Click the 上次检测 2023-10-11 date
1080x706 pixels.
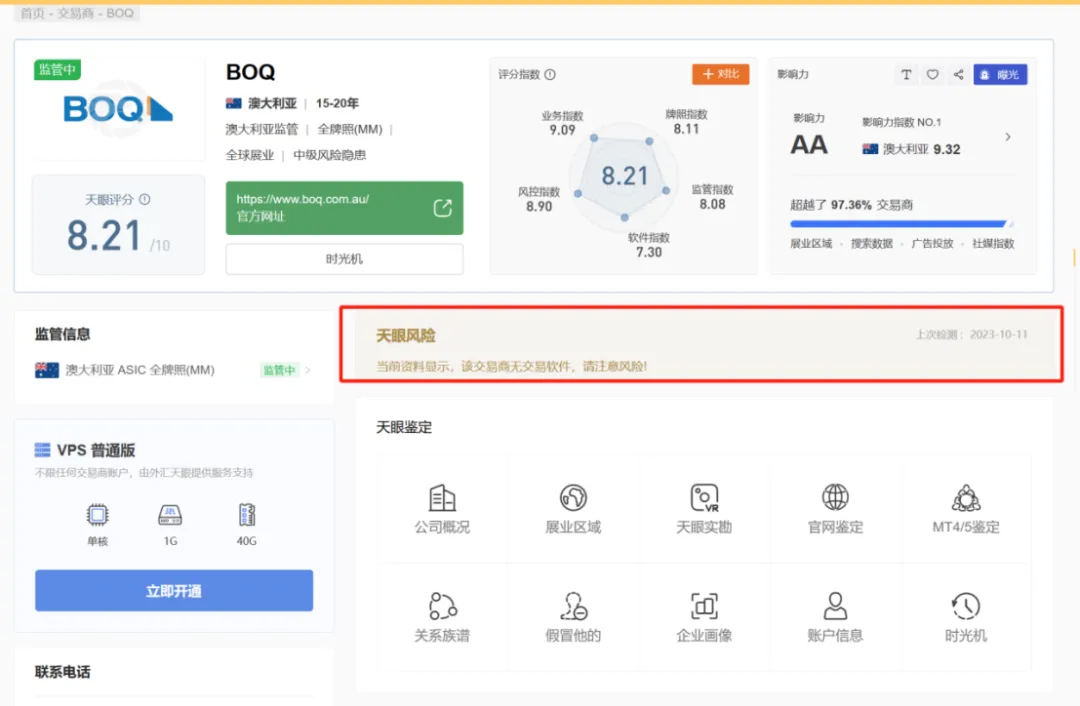971,335
